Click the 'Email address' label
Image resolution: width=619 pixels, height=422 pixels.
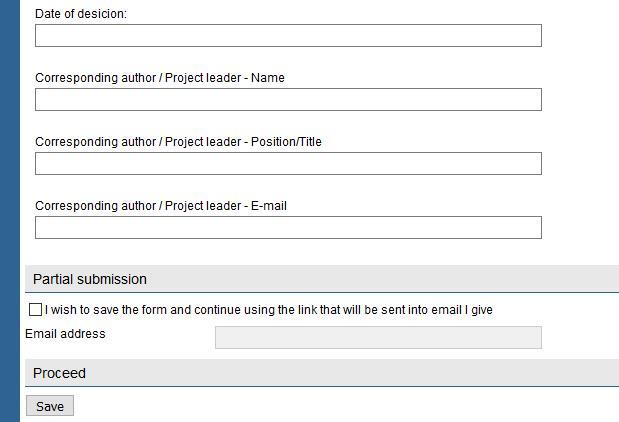point(65,334)
